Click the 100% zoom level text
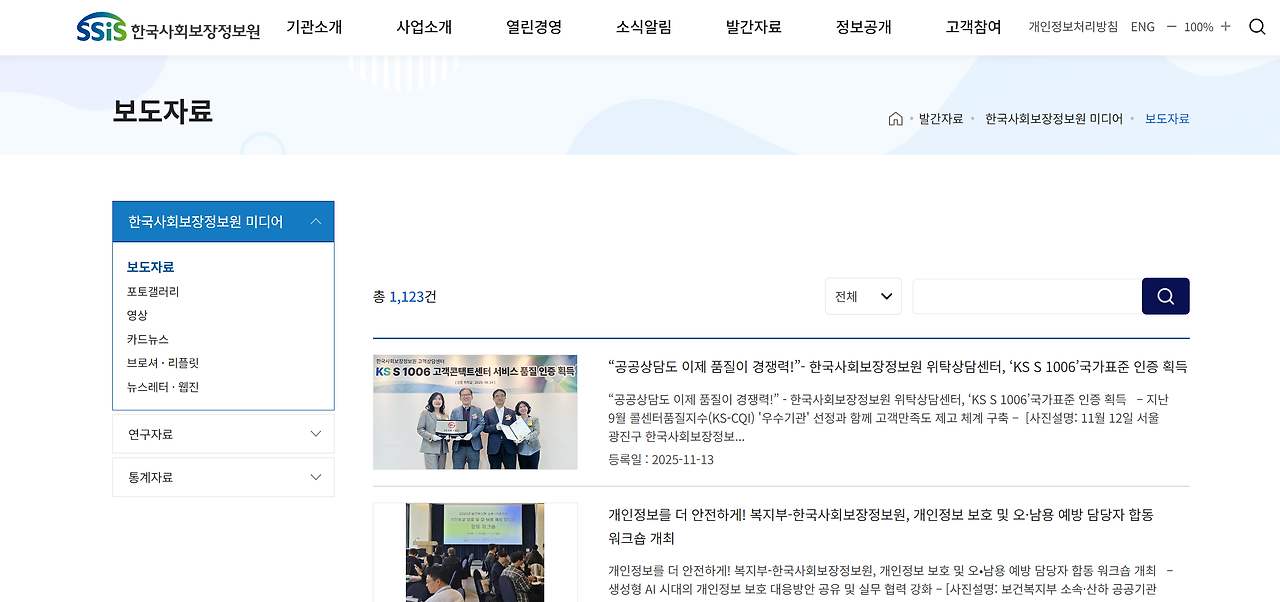The width and height of the screenshot is (1280, 602). pyautogui.click(x=1199, y=27)
